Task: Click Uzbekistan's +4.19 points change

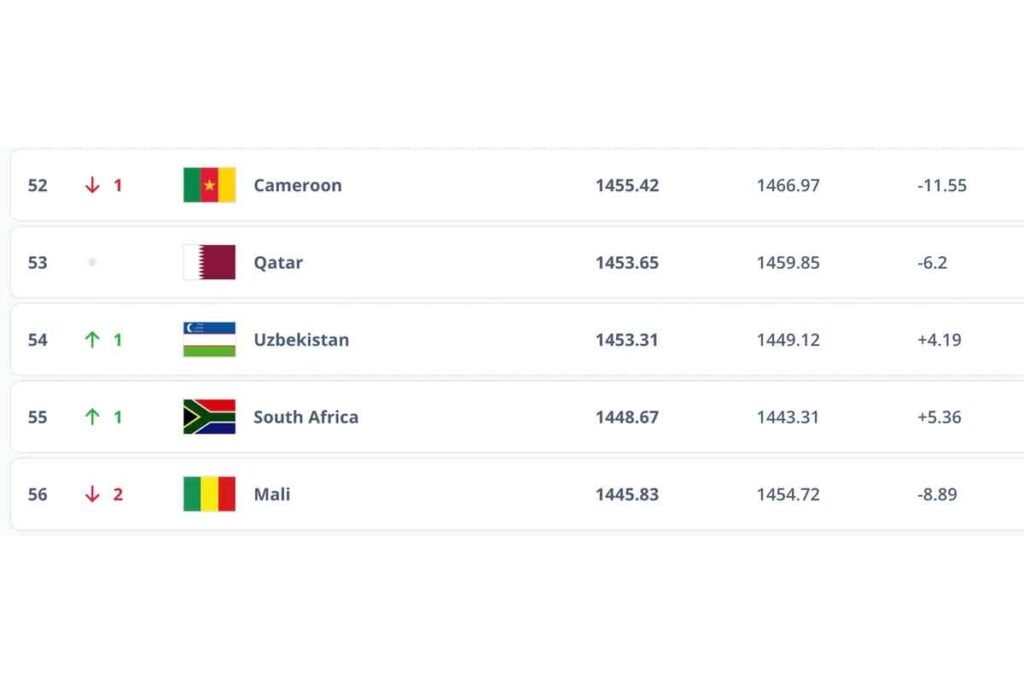Action: click(x=939, y=340)
